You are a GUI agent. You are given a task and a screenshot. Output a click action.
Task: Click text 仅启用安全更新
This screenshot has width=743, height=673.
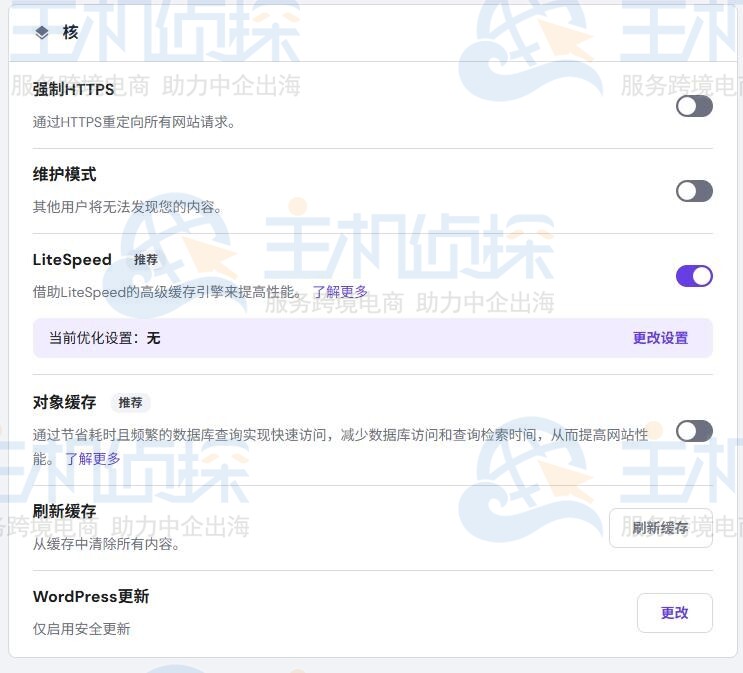[82, 629]
